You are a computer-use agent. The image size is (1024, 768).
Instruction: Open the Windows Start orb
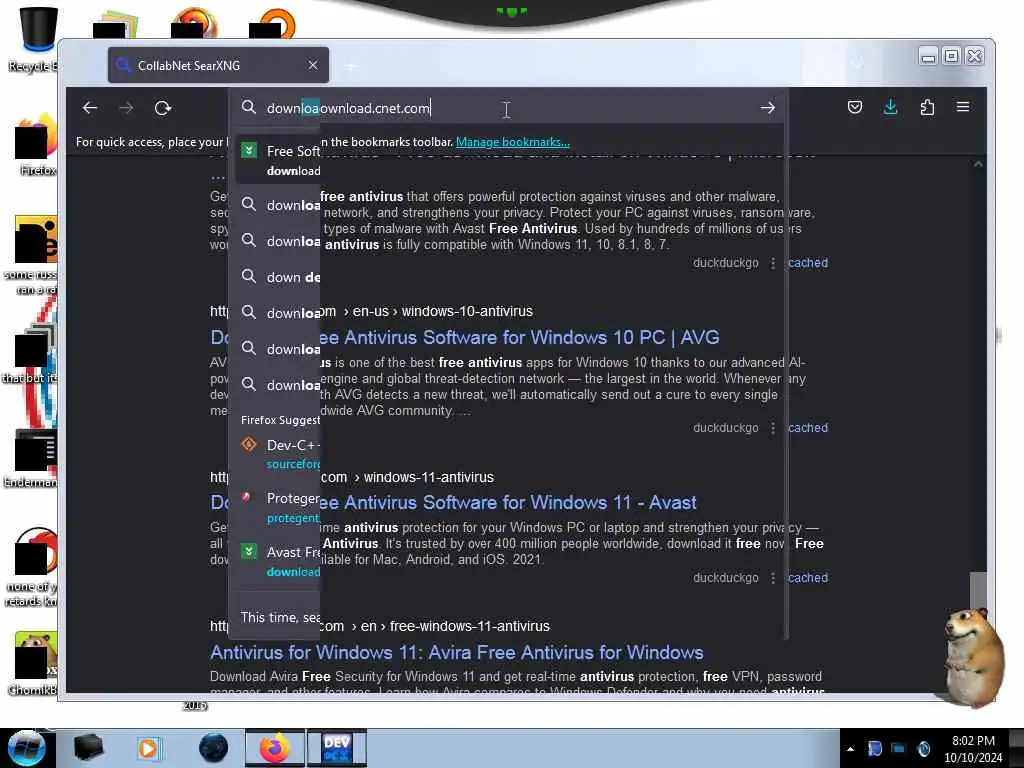(26, 748)
